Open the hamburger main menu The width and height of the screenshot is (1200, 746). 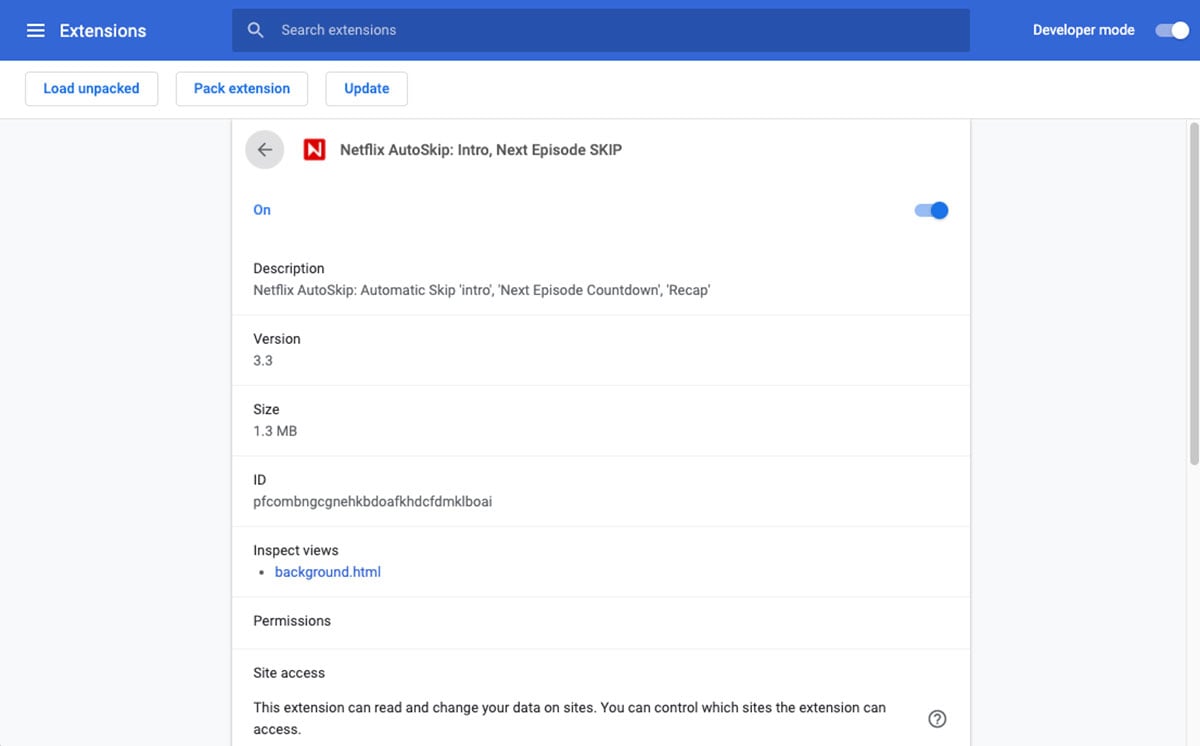(x=36, y=30)
